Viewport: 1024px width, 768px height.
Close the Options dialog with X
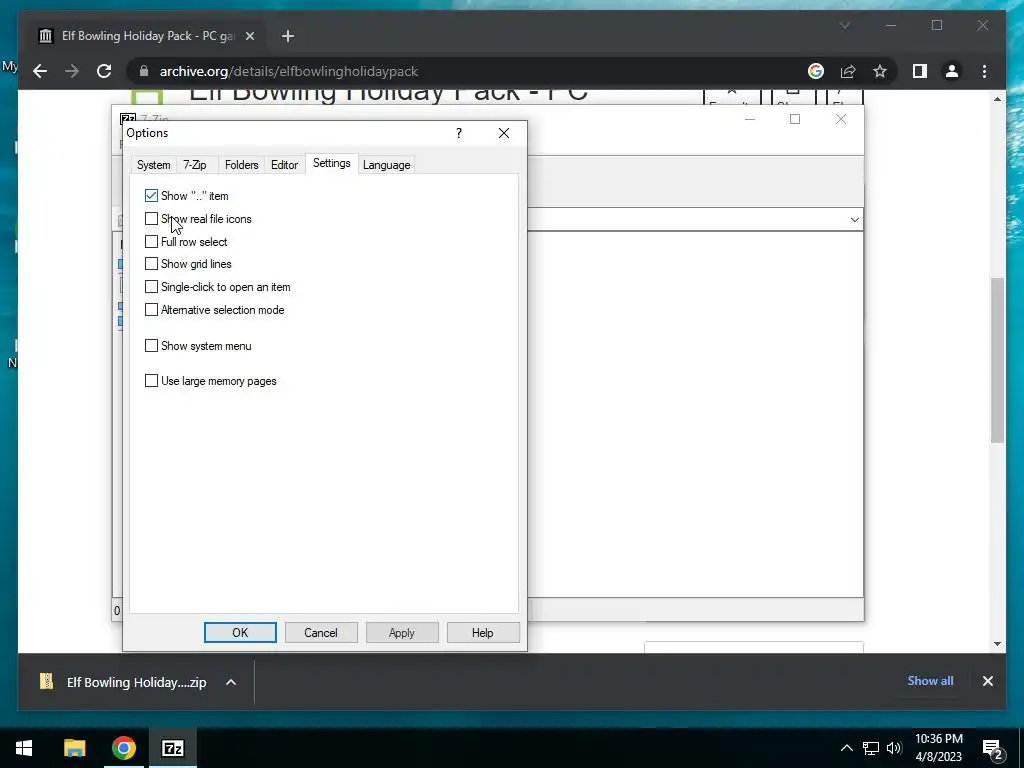click(504, 133)
